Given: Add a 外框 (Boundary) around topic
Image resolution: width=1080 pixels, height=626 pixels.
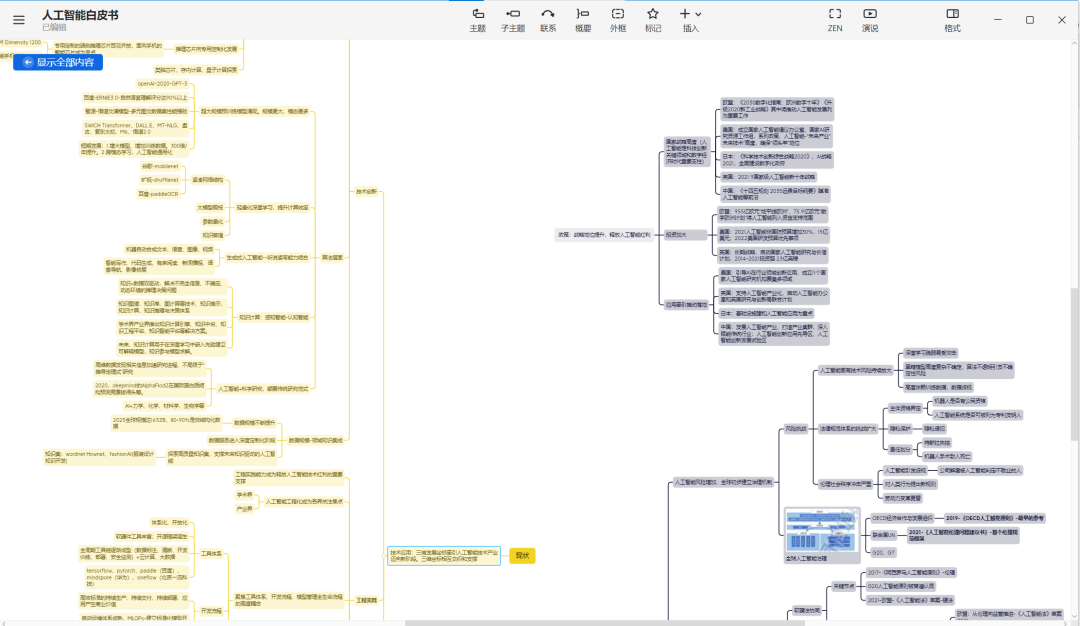Looking at the screenshot, I should [x=618, y=19].
